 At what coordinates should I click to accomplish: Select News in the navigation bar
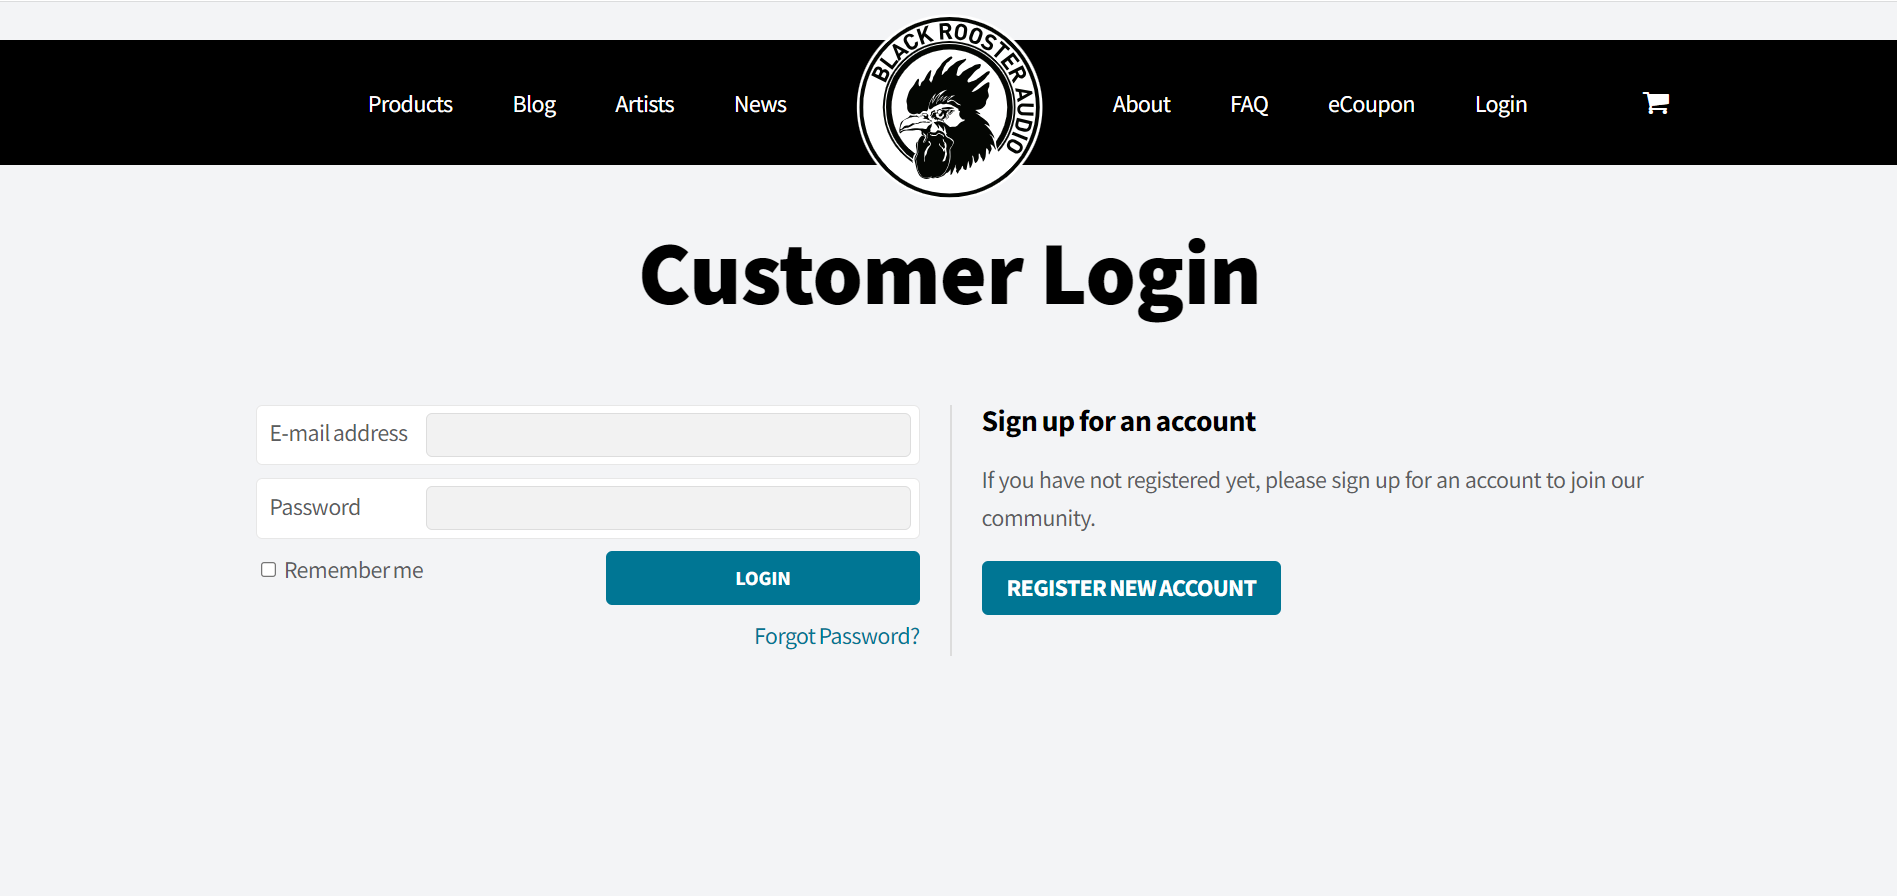[760, 104]
